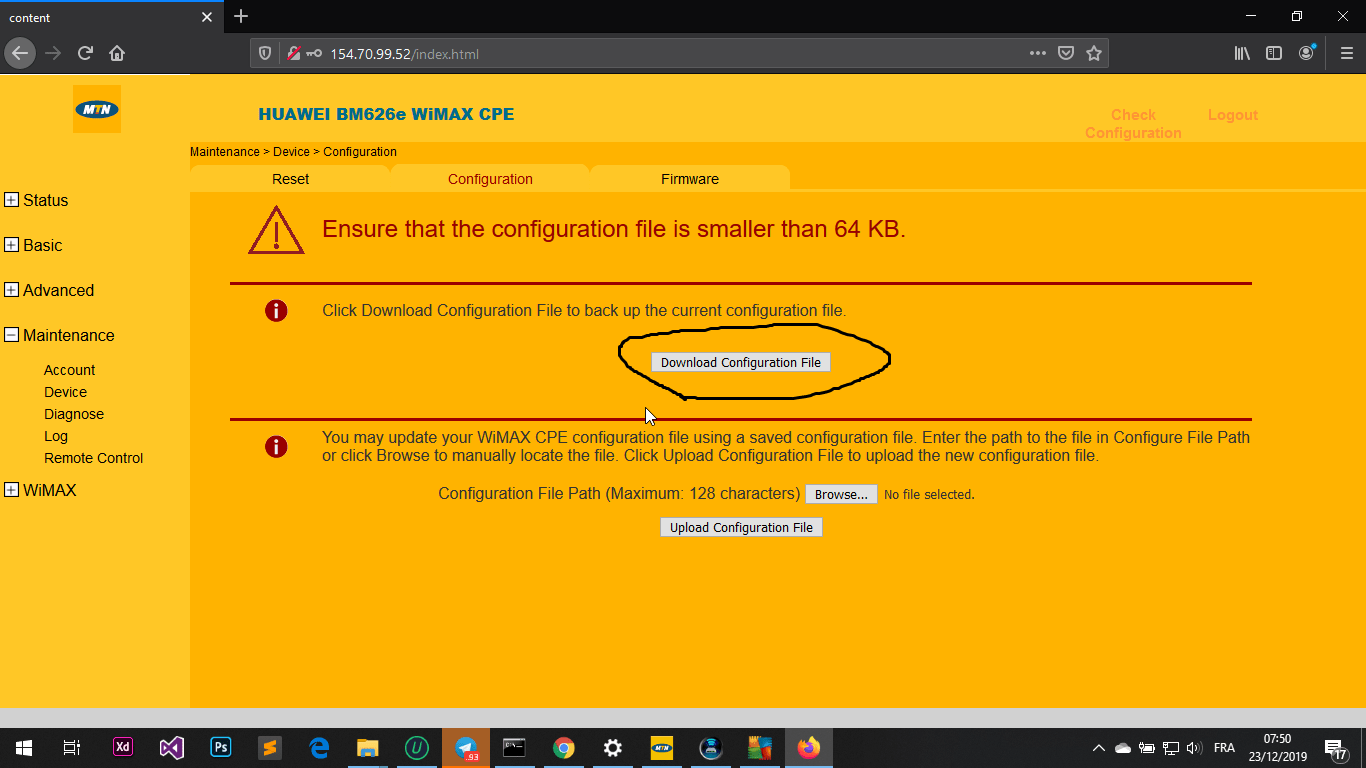Click Browse to choose a file

(841, 494)
